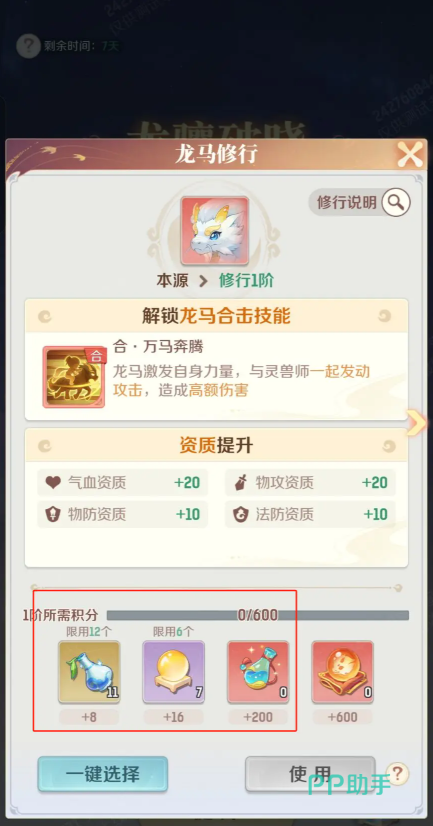Click the 修行说明 label

tap(347, 202)
